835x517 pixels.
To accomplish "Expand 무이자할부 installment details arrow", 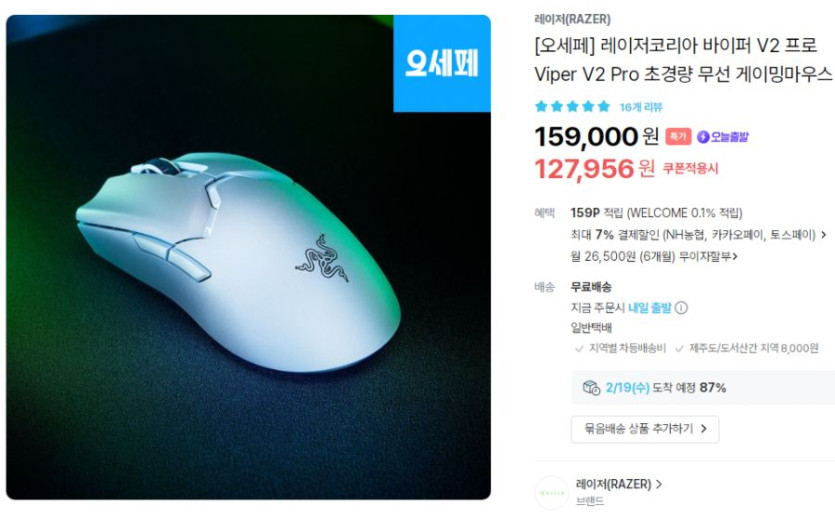I will [735, 257].
